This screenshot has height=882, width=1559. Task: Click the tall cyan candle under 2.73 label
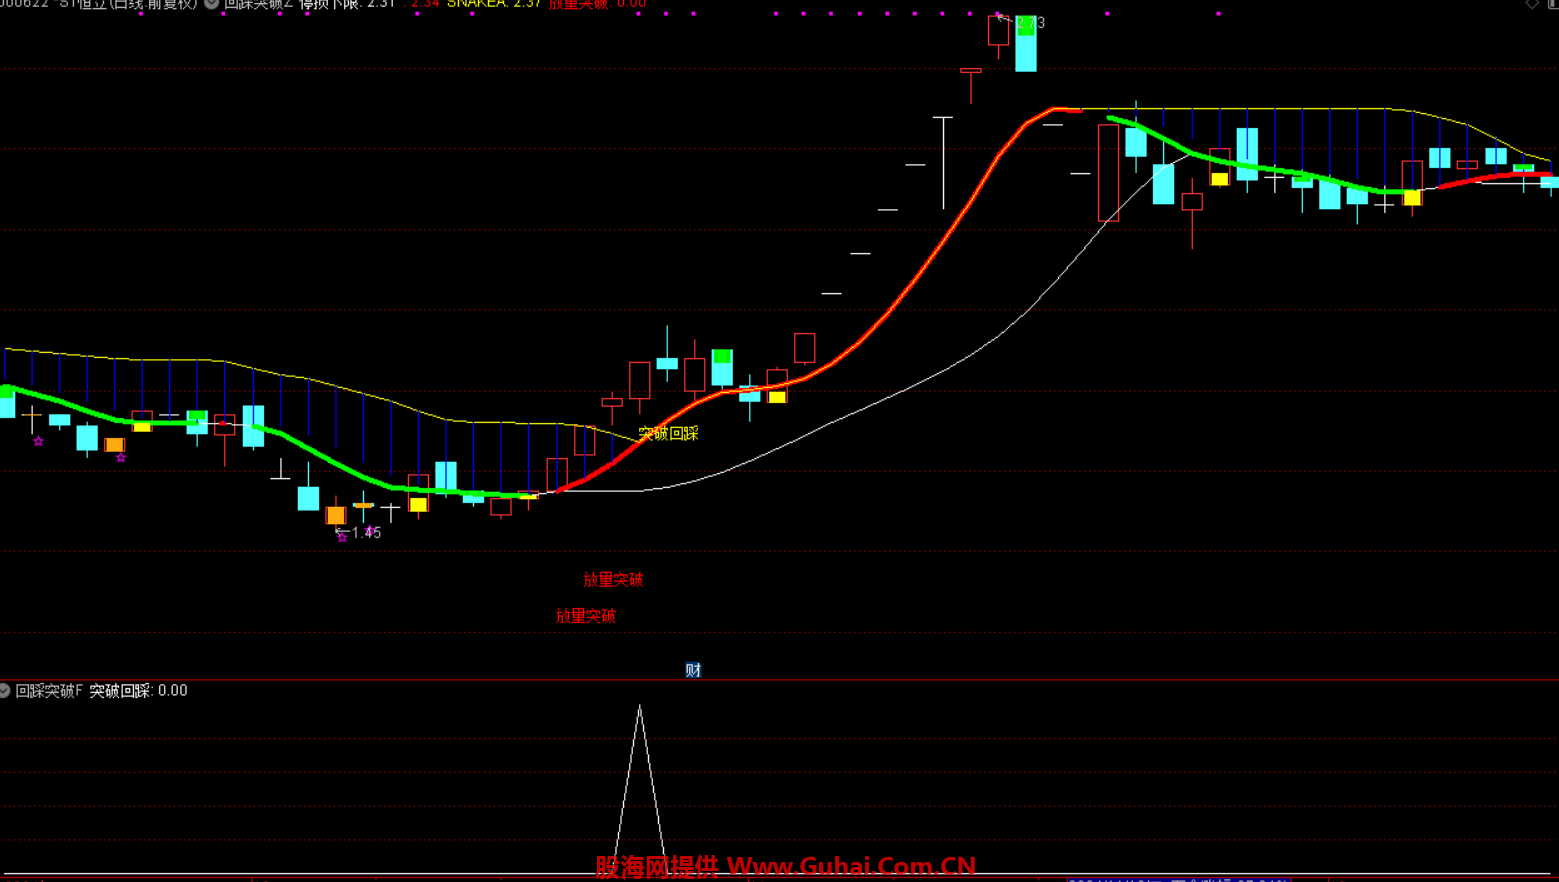pyautogui.click(x=1026, y=44)
